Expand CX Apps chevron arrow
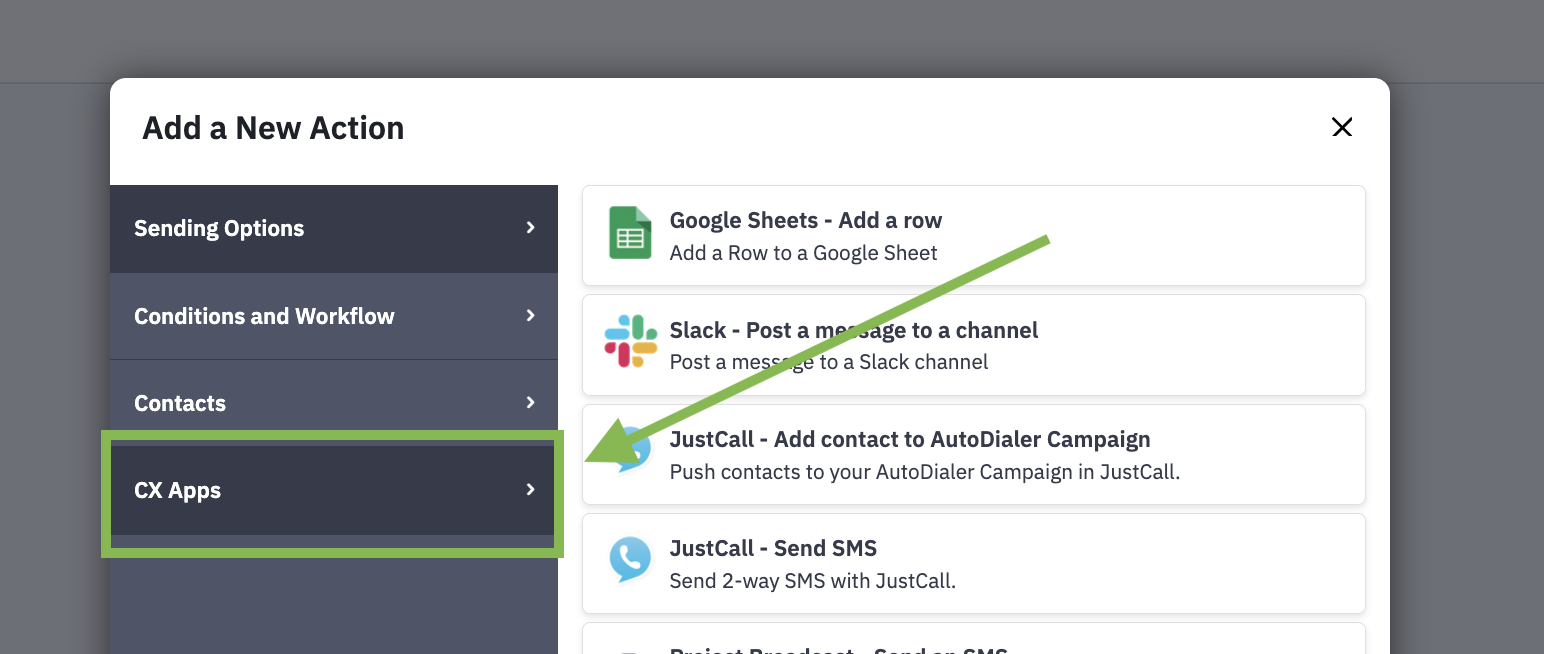This screenshot has width=1544, height=654. coord(531,490)
